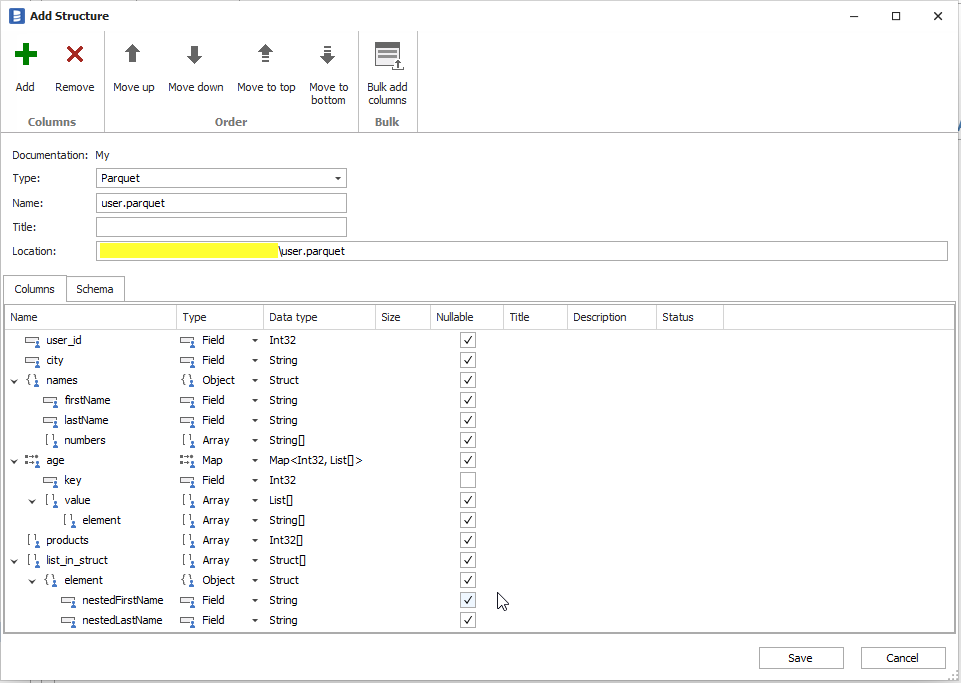961x683 pixels.
Task: Enable Nullable for the key row
Action: click(x=468, y=480)
